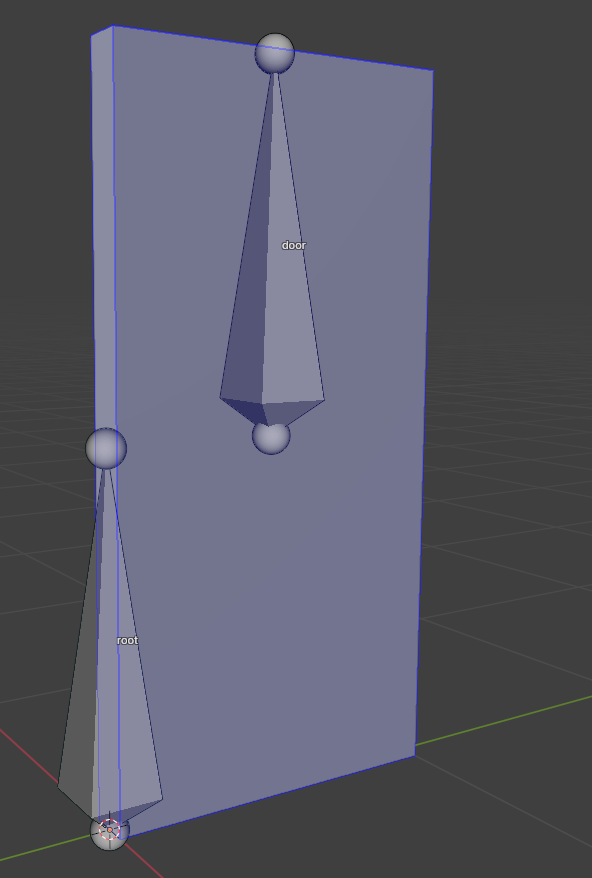The height and width of the screenshot is (878, 592).
Task: Select the root bone's upper tip sphere
Action: (x=106, y=449)
